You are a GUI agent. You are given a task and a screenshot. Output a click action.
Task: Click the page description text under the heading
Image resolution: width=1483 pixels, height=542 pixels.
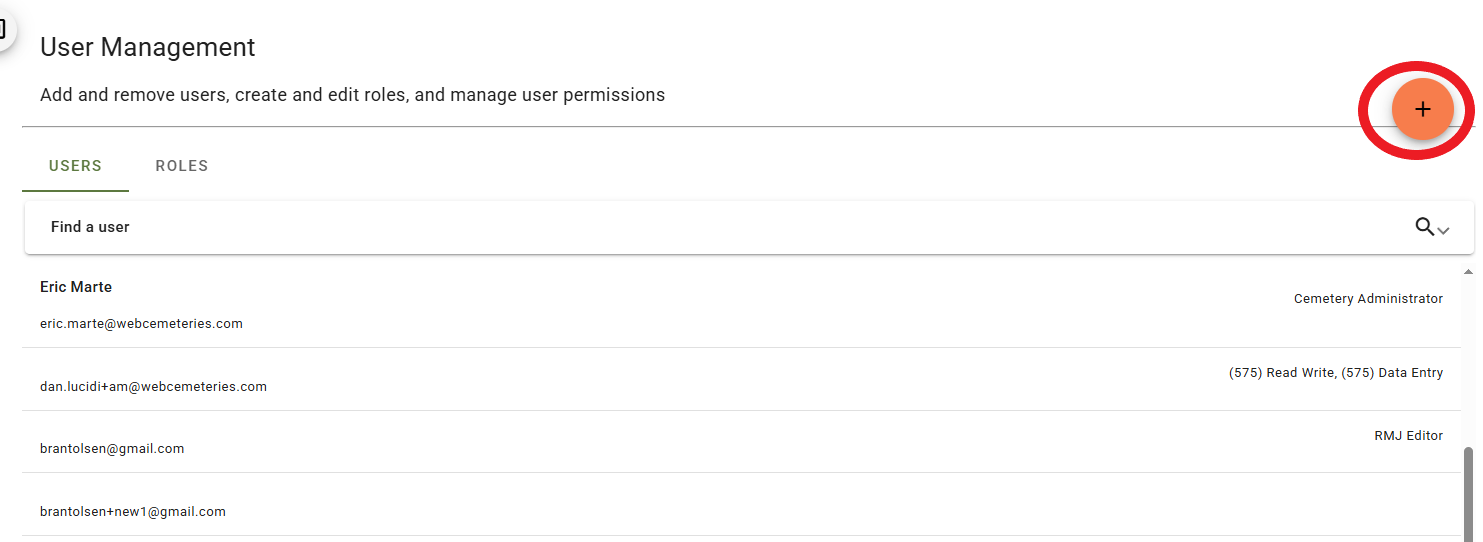point(352,95)
